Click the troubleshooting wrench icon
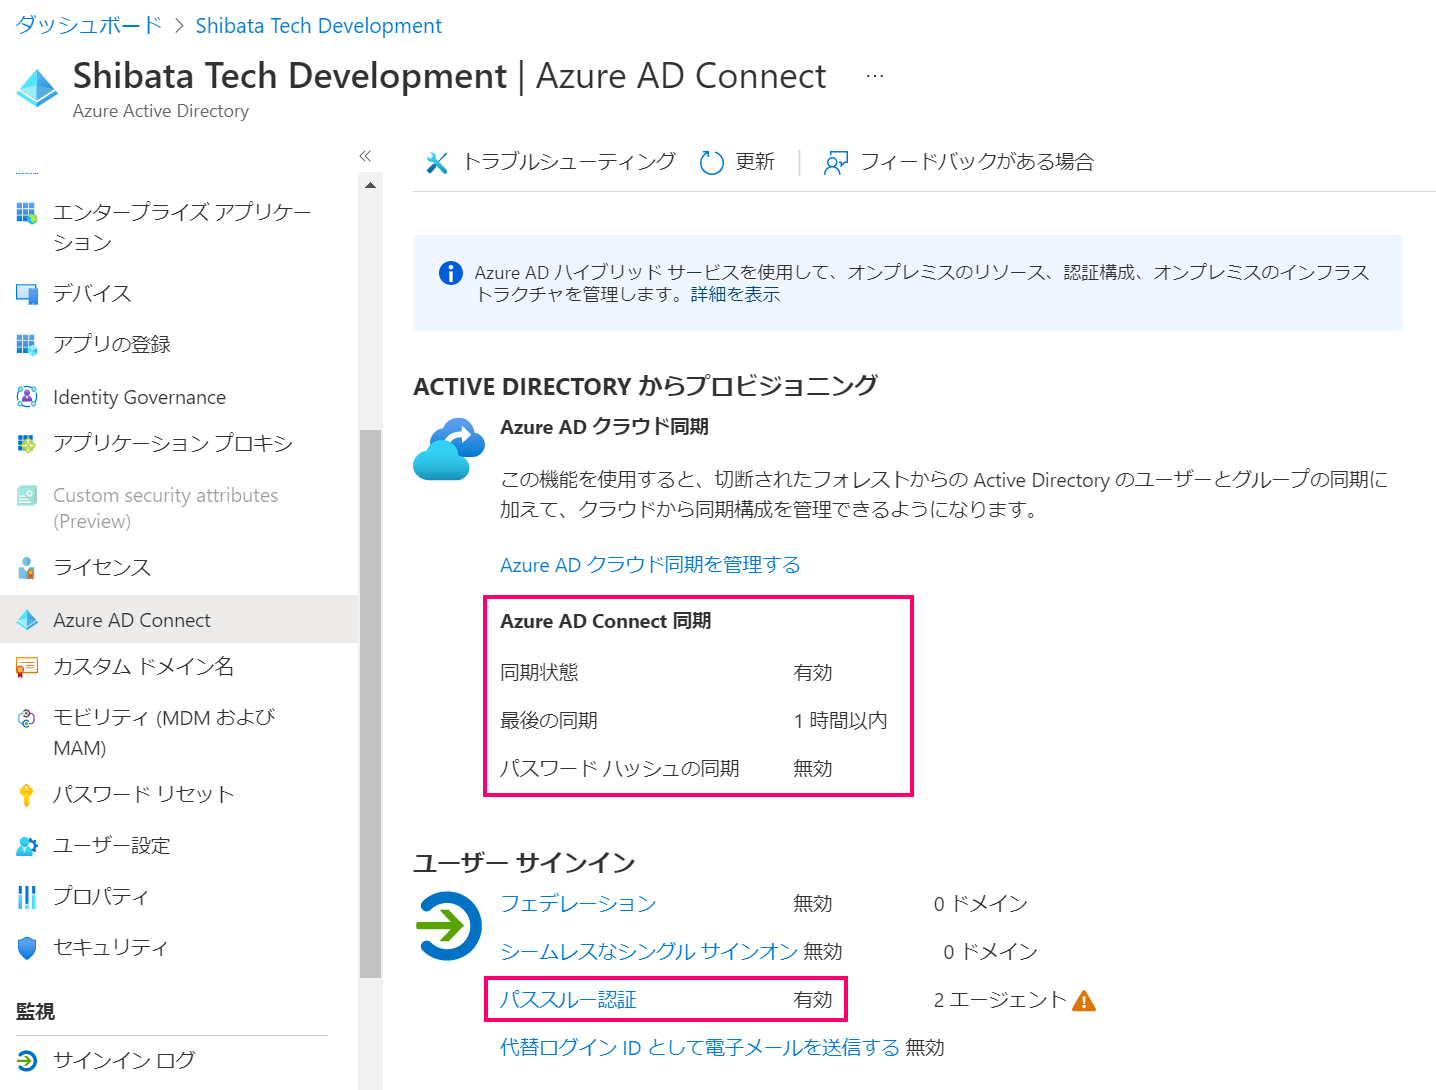The width and height of the screenshot is (1436, 1090). (x=437, y=162)
